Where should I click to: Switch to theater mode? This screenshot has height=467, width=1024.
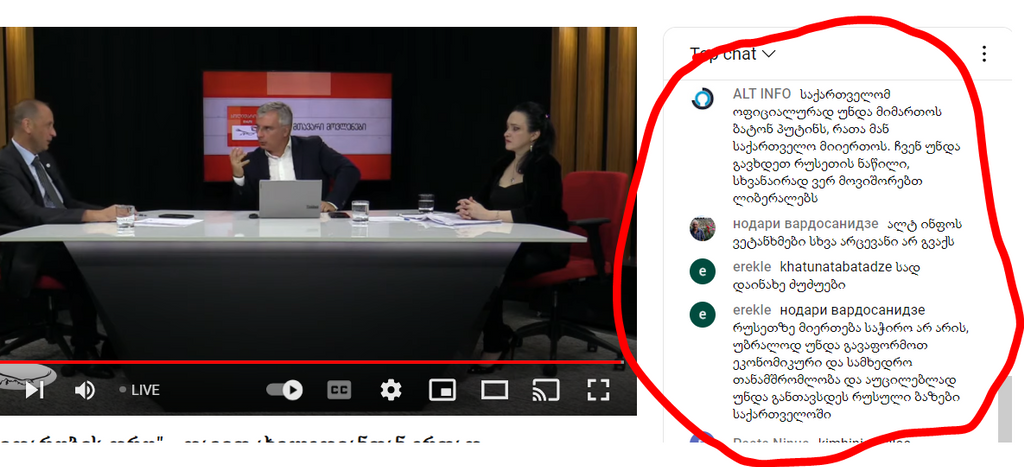click(x=494, y=390)
